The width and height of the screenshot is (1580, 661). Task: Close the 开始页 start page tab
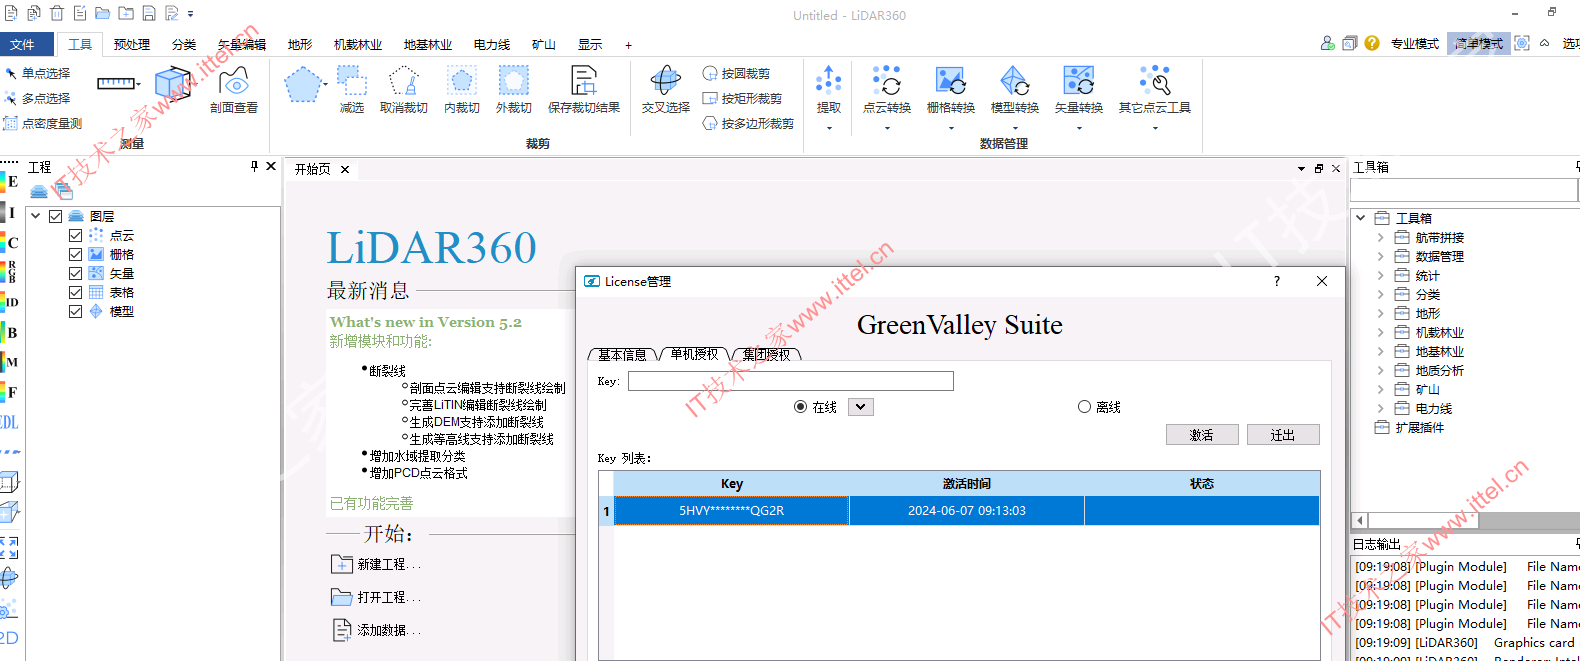[x=345, y=170]
